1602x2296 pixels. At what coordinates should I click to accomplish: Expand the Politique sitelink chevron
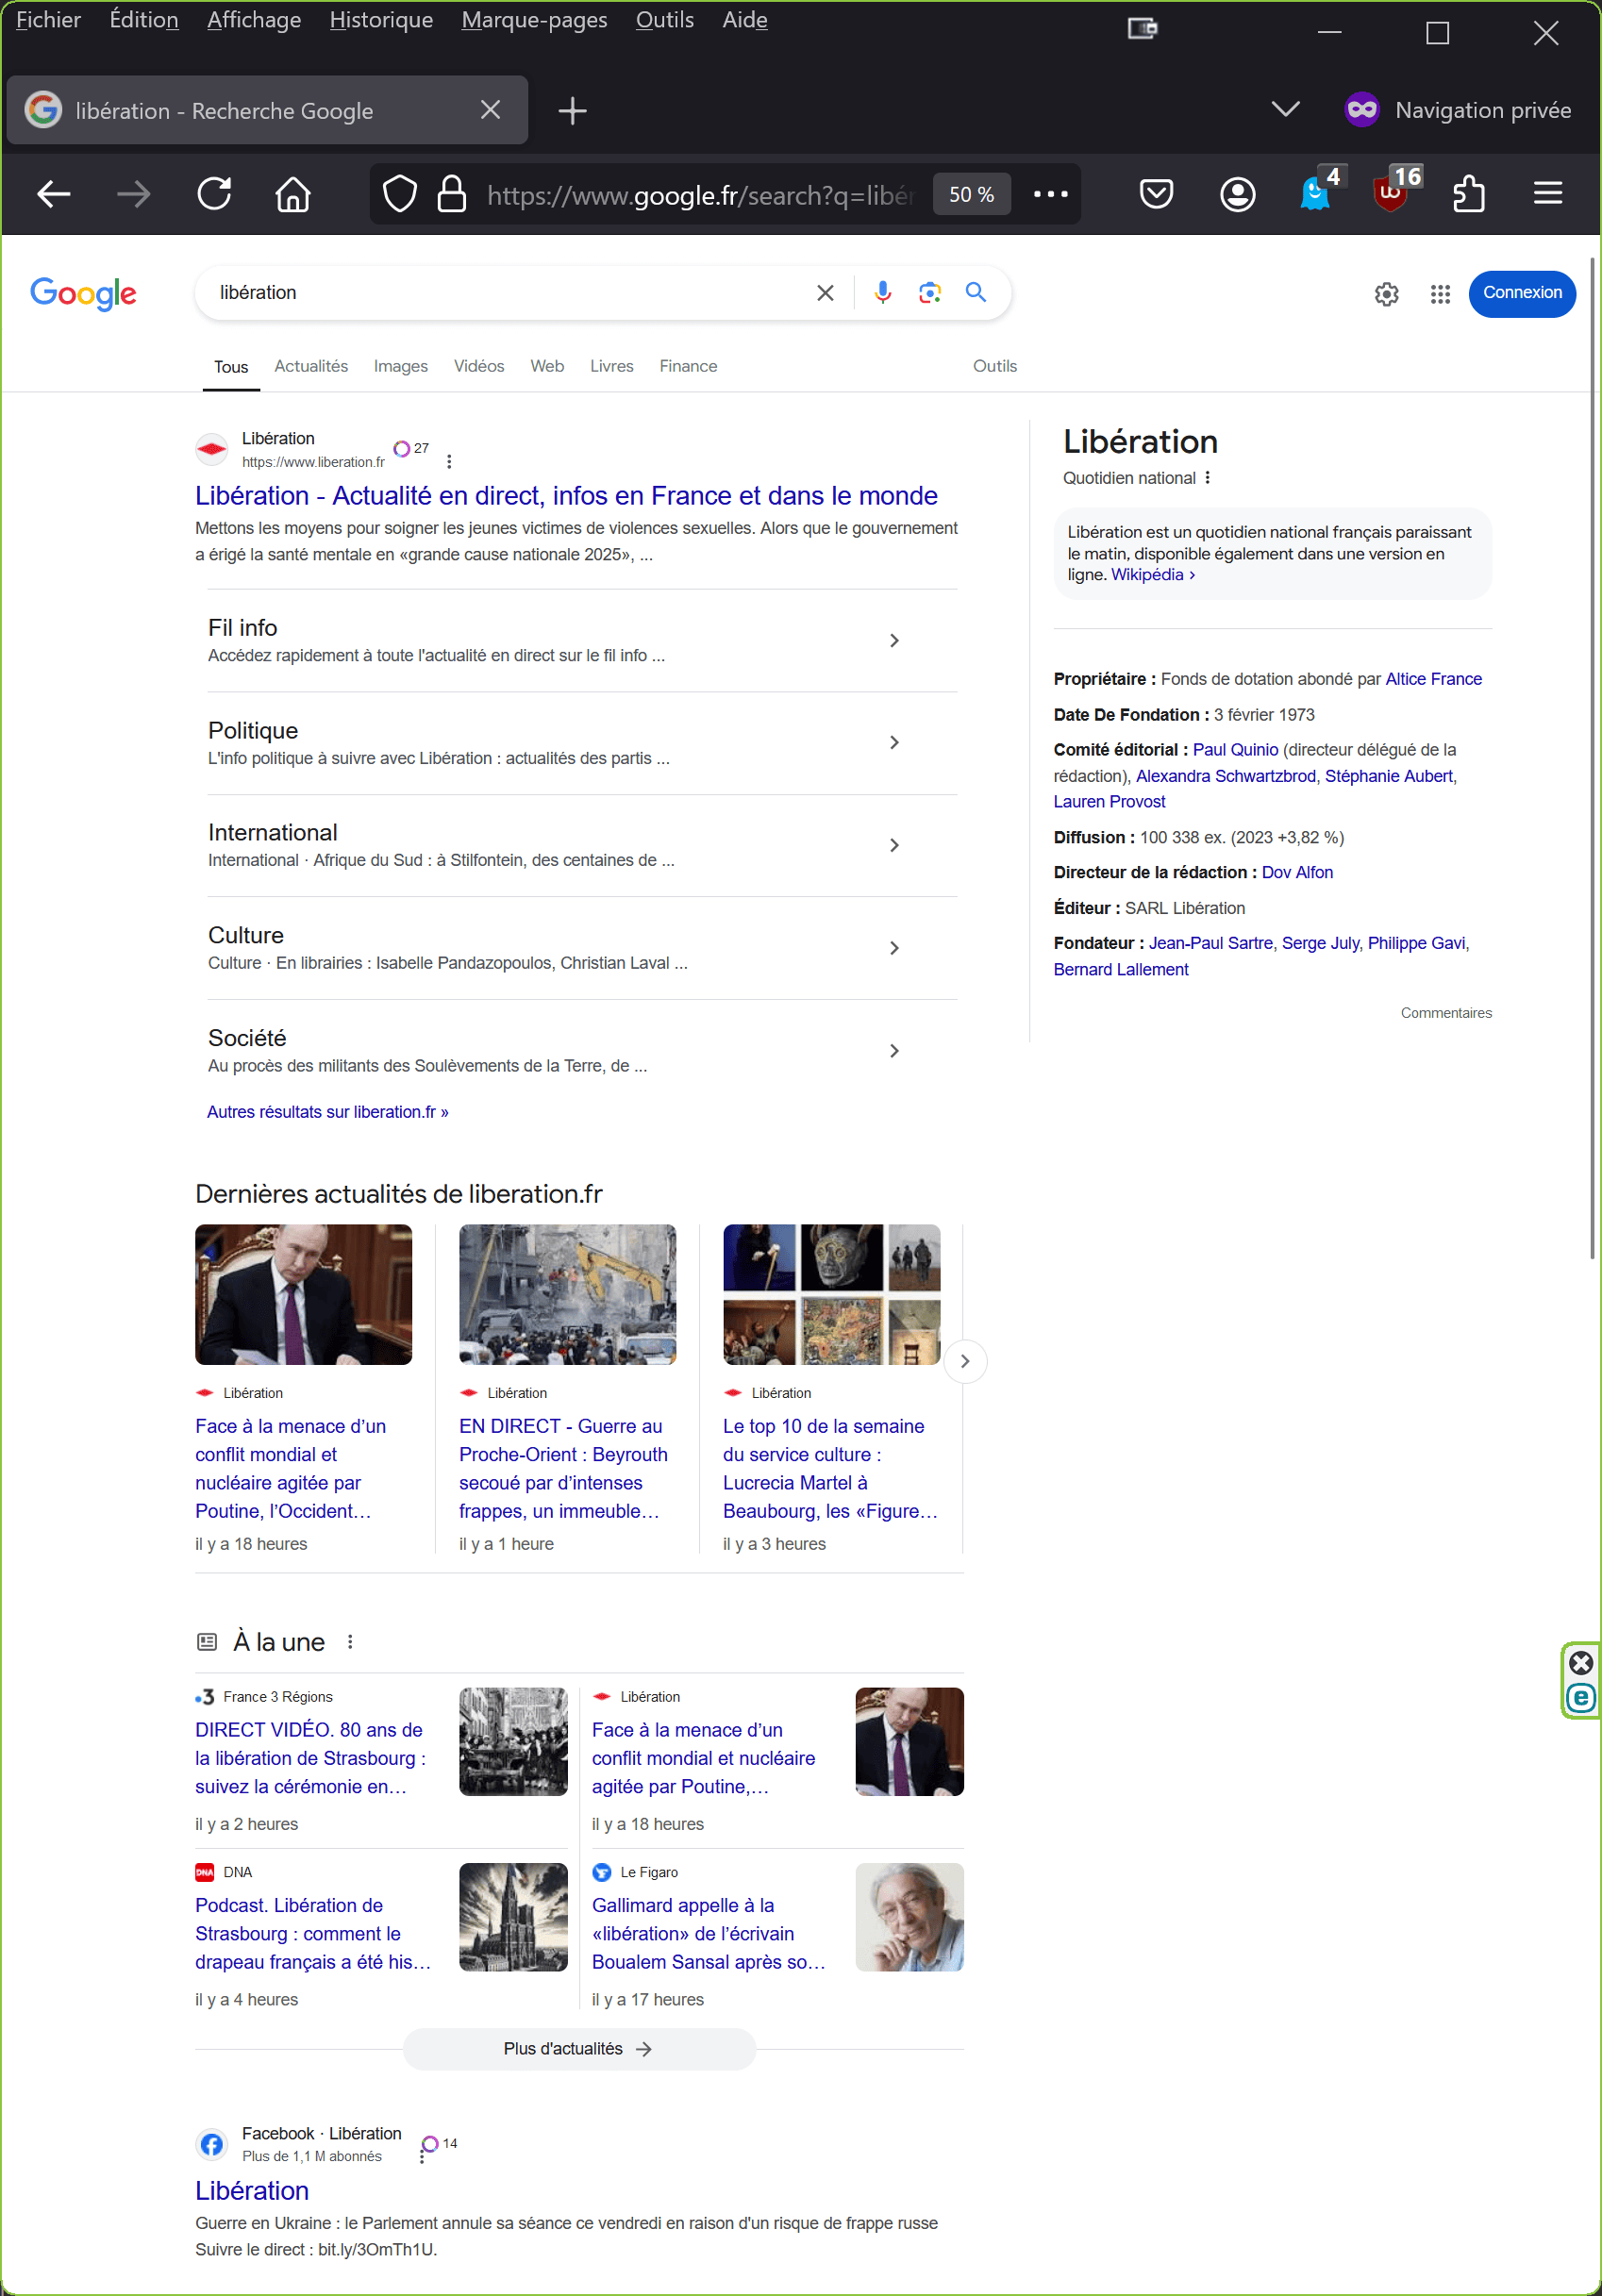[x=894, y=742]
